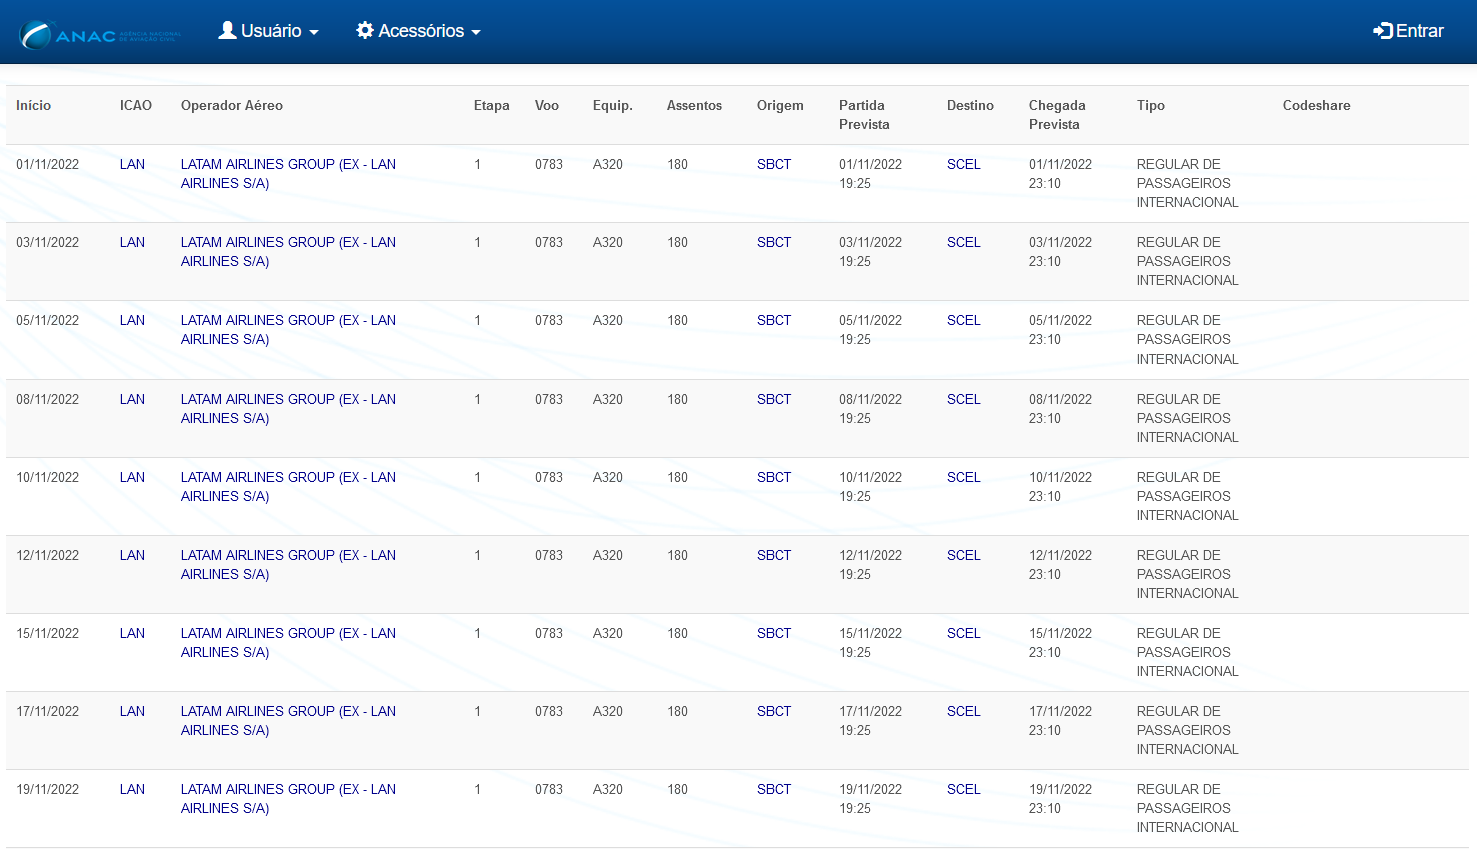Click the sign-in arrow icon beside Entrar

(1383, 31)
